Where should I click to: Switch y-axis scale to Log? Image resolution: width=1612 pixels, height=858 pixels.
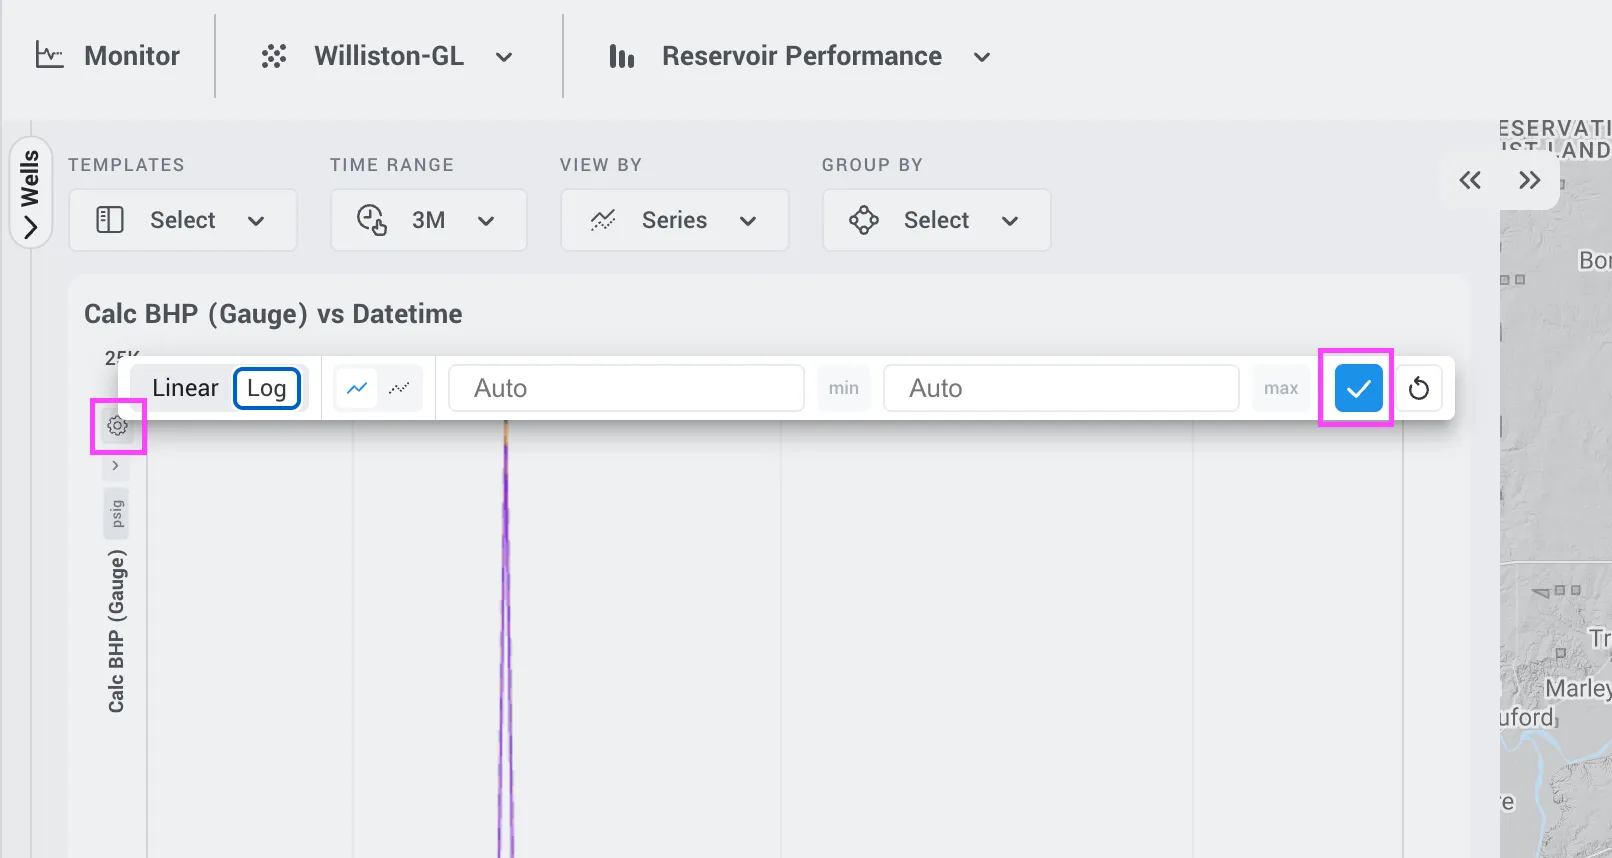pos(267,388)
